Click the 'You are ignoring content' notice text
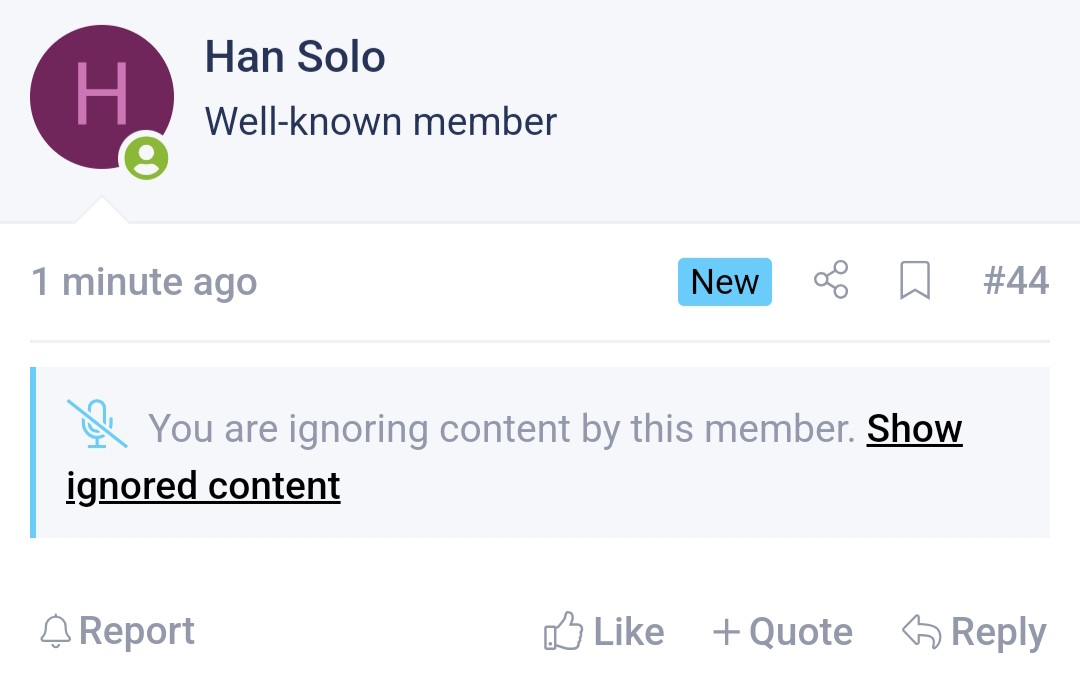The width and height of the screenshot is (1080, 698). tap(501, 429)
